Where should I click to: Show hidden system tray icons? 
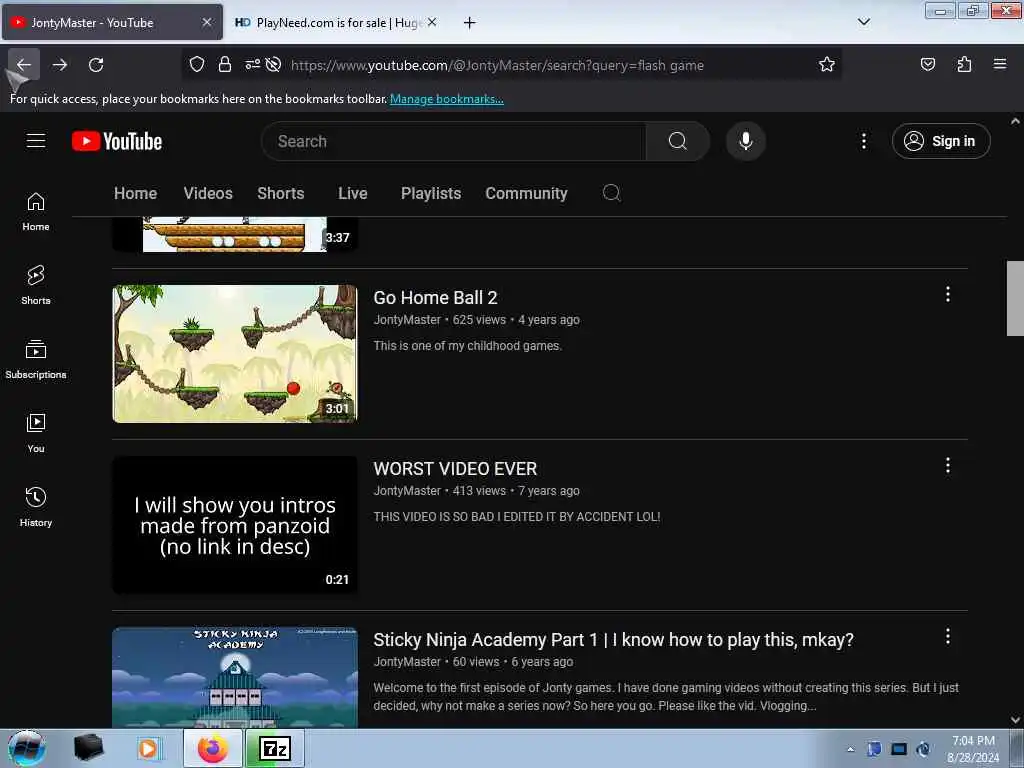(850, 750)
